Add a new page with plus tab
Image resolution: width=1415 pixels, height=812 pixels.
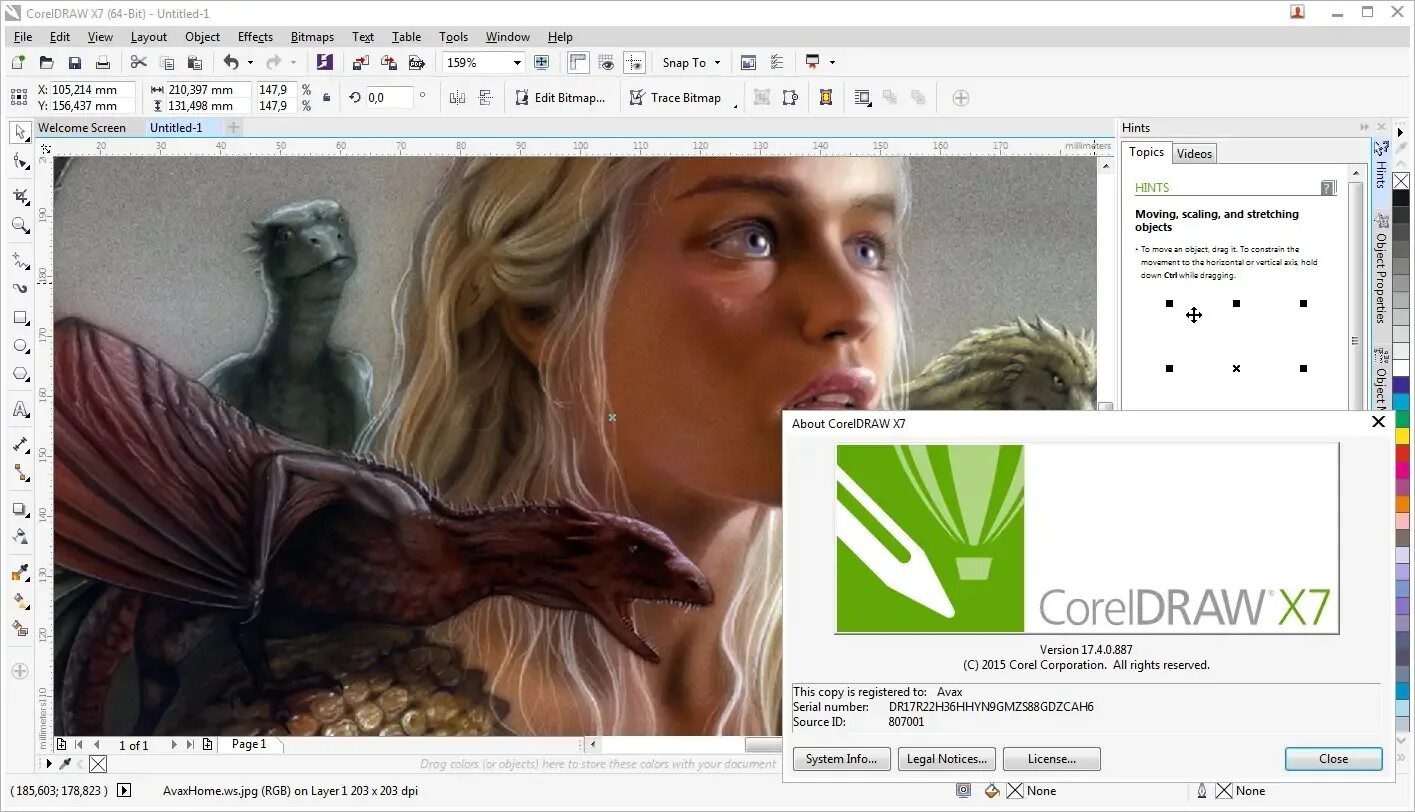coord(233,128)
